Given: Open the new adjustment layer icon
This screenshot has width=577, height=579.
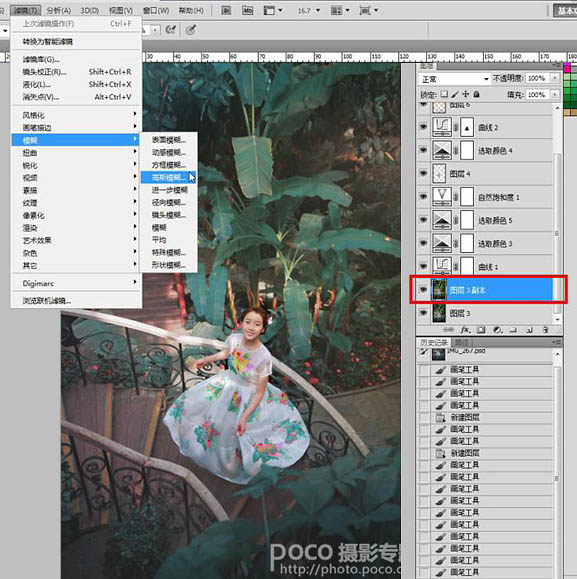Looking at the screenshot, I should (x=497, y=330).
